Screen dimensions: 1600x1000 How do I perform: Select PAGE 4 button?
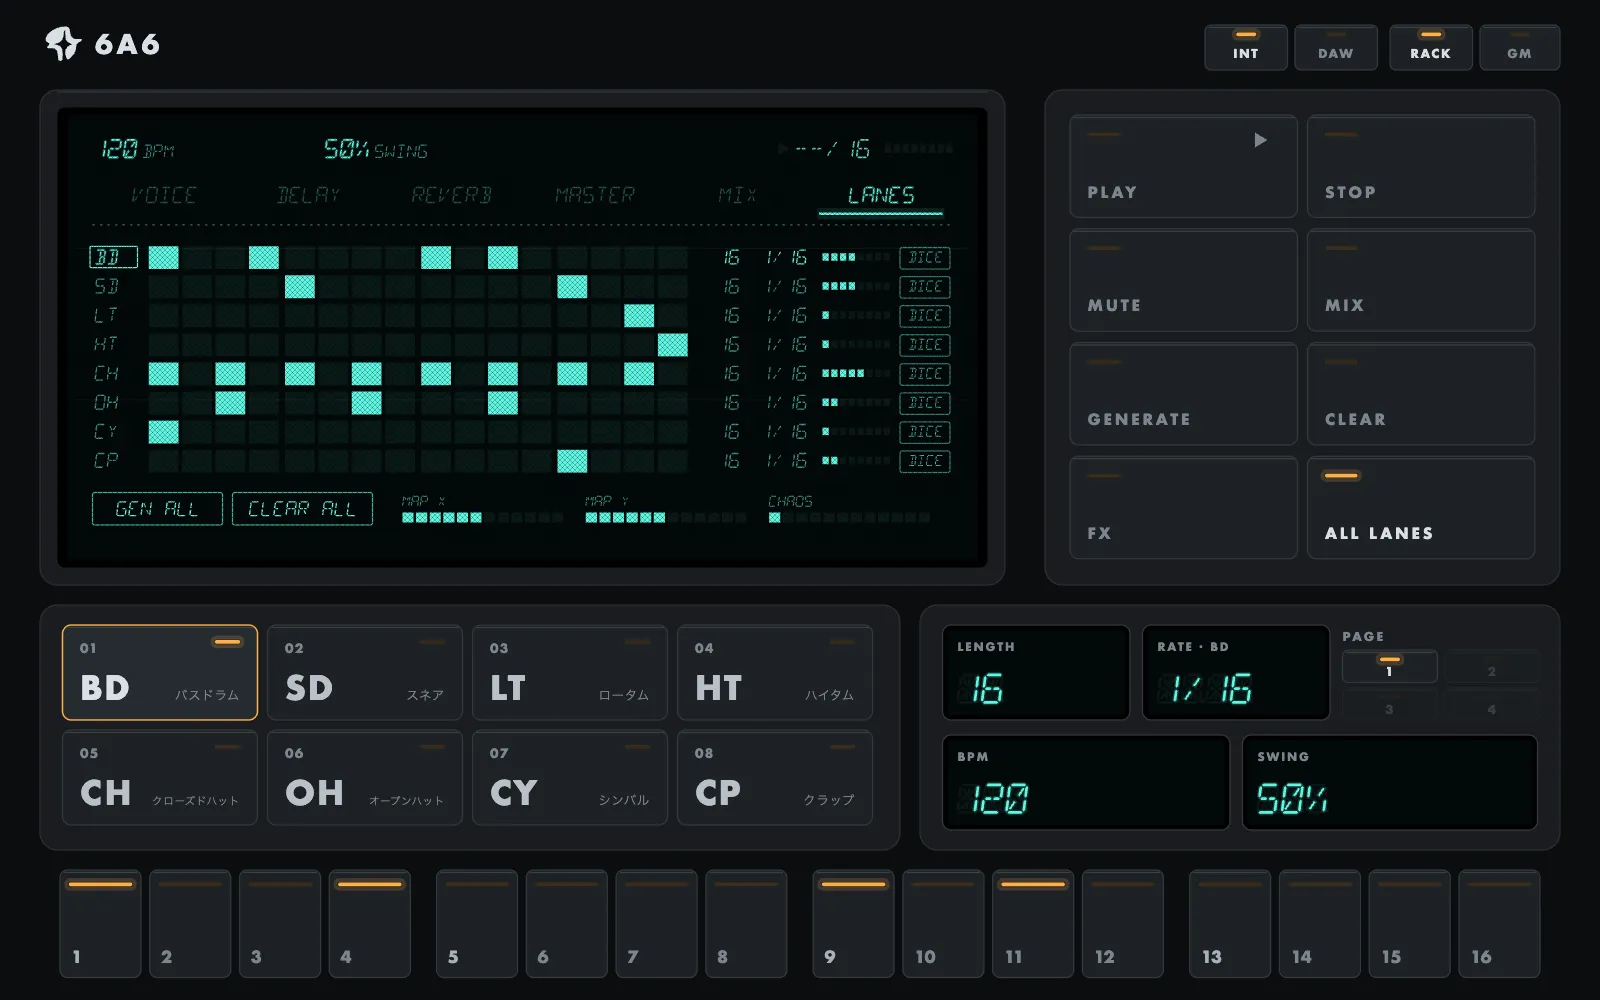coord(1491,705)
